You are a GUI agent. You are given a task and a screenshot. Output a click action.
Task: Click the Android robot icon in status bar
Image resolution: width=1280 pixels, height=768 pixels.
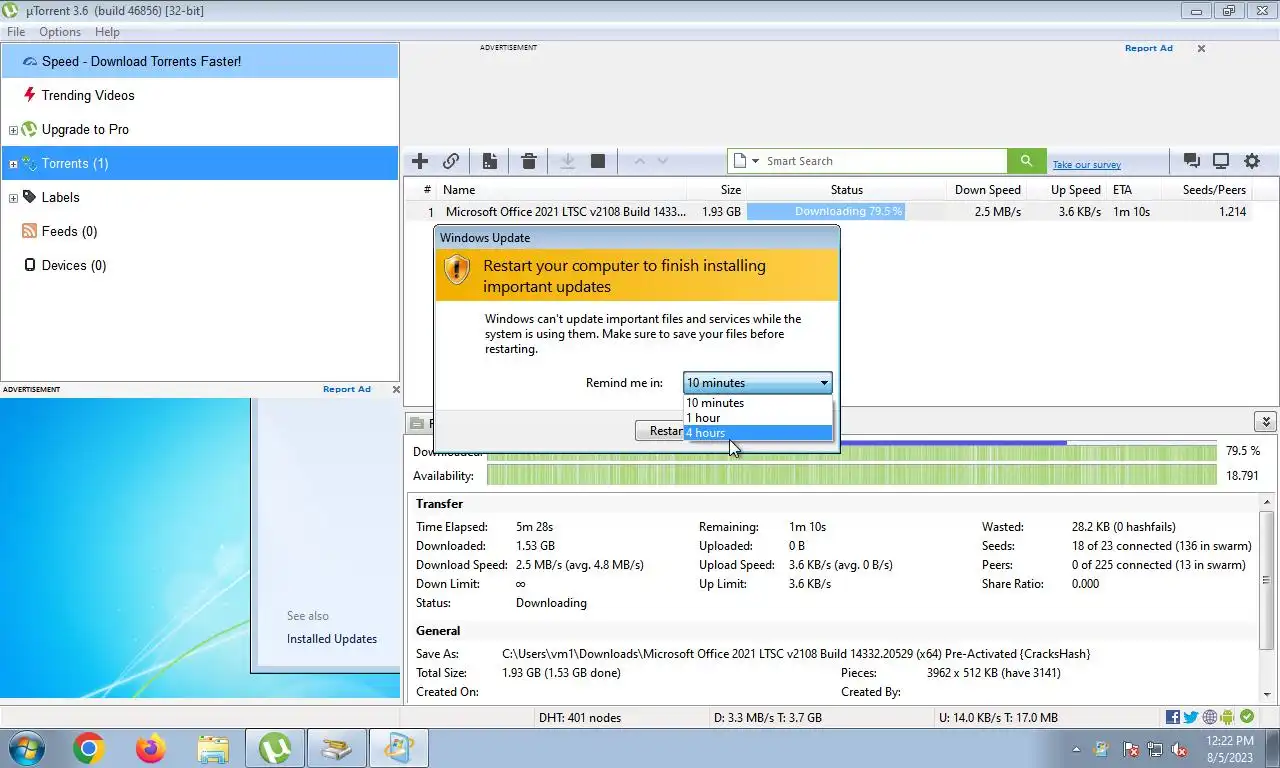point(1228,717)
